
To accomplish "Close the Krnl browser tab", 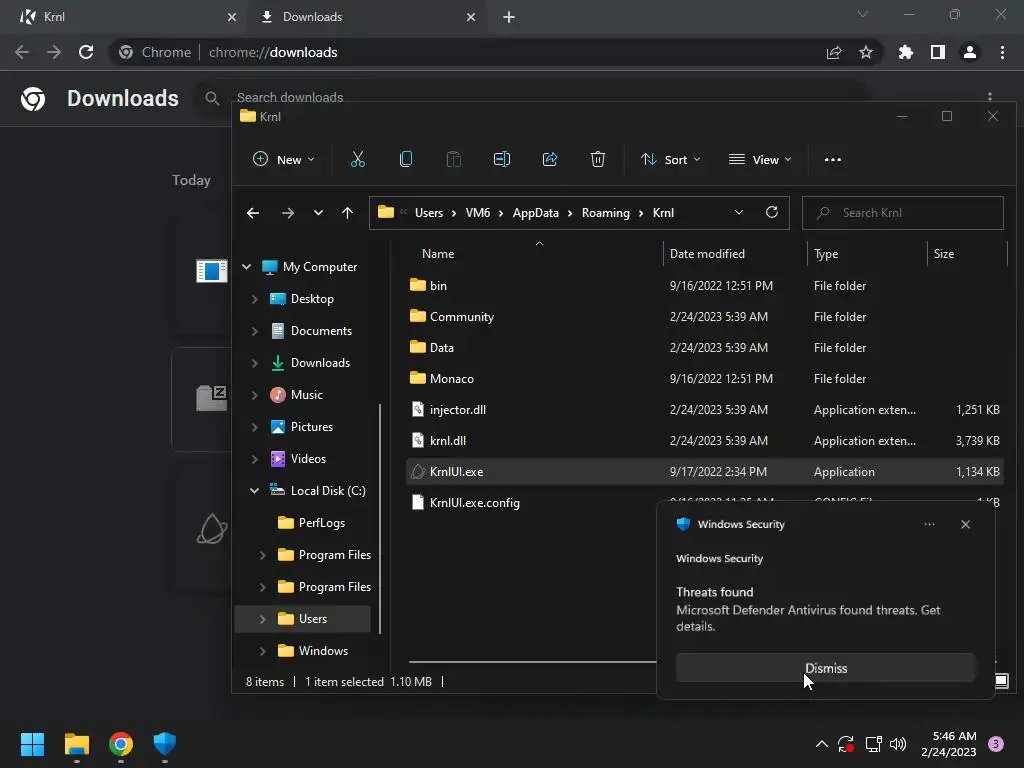I will point(232,17).
